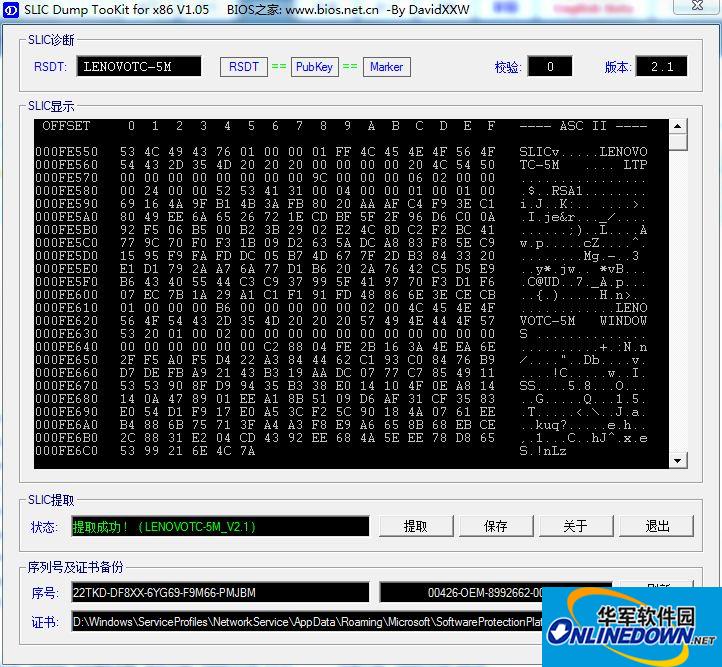Click the RSDT status button
Image resolution: width=722 pixels, height=667 pixels.
[244, 67]
